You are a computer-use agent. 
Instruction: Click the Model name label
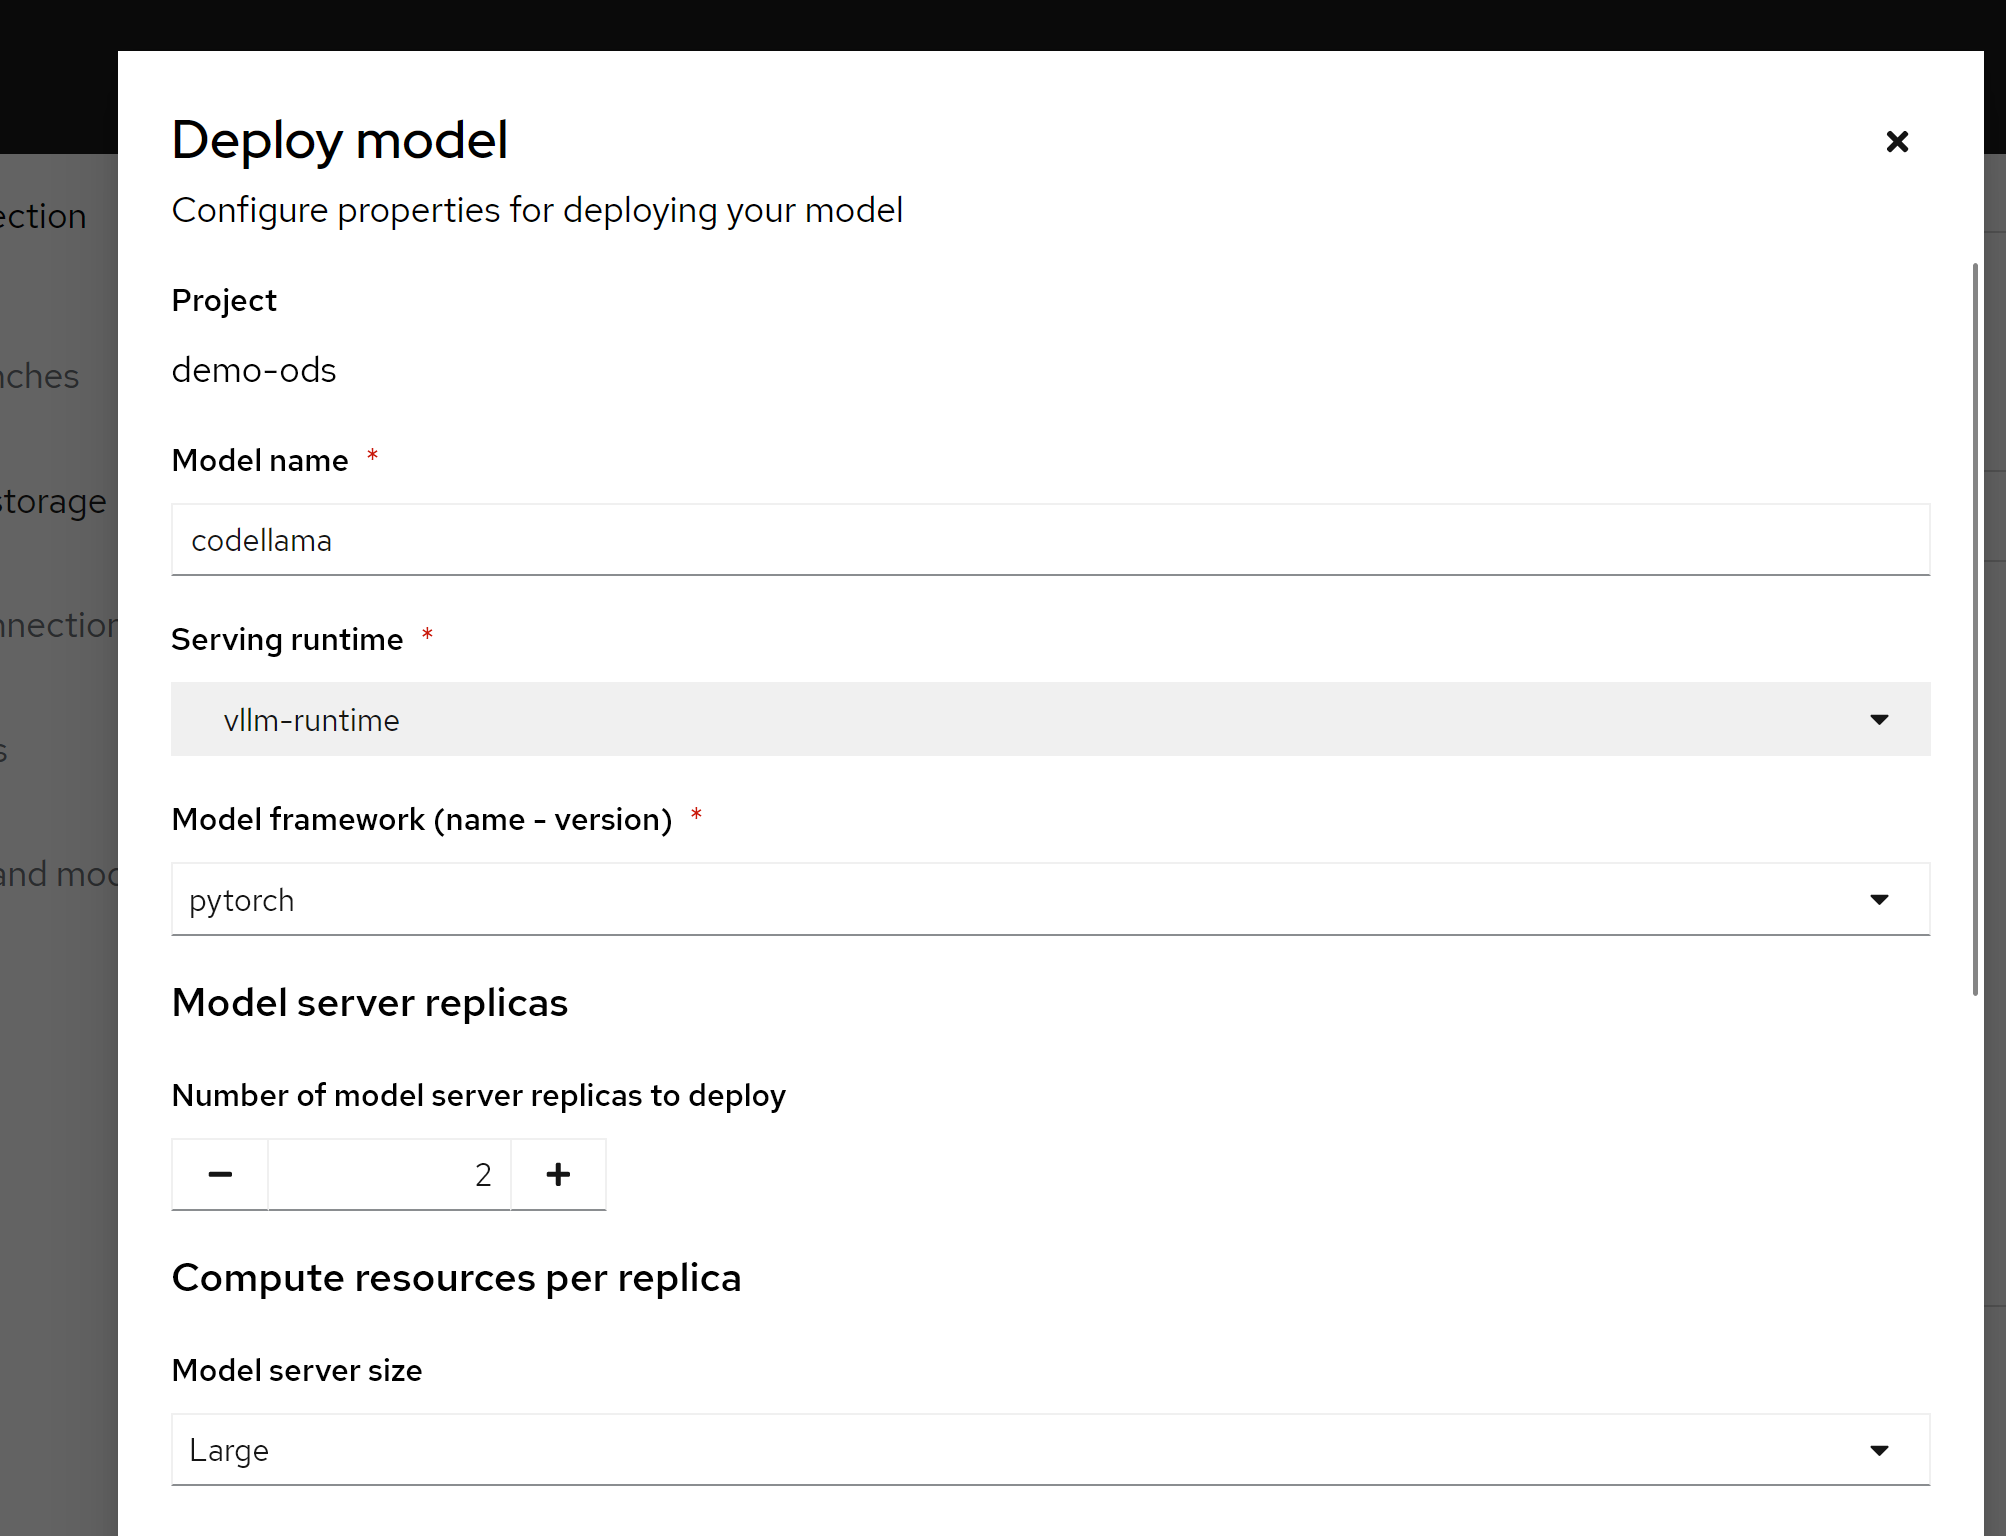[260, 460]
